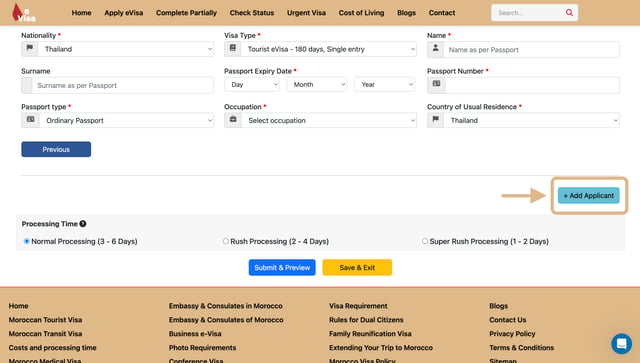
Task: Open Blogs link in the footer
Action: 499,306
